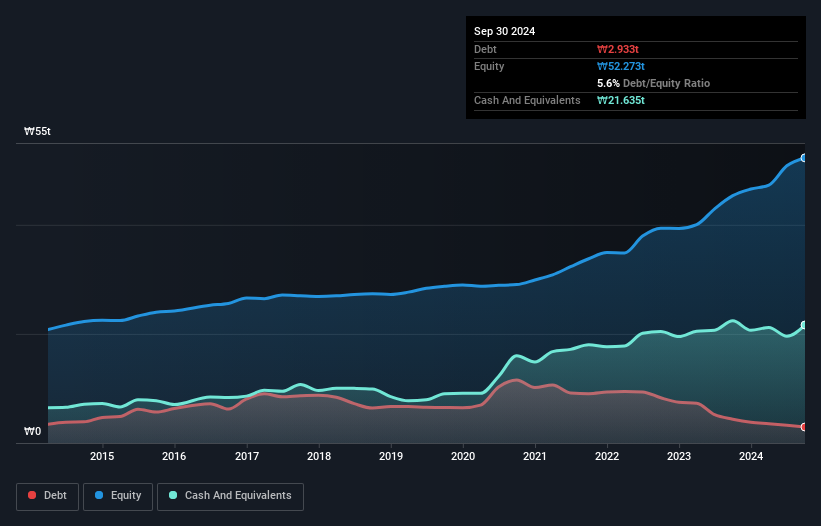
Task: Click the 2016 x-axis label
Action: (x=174, y=456)
